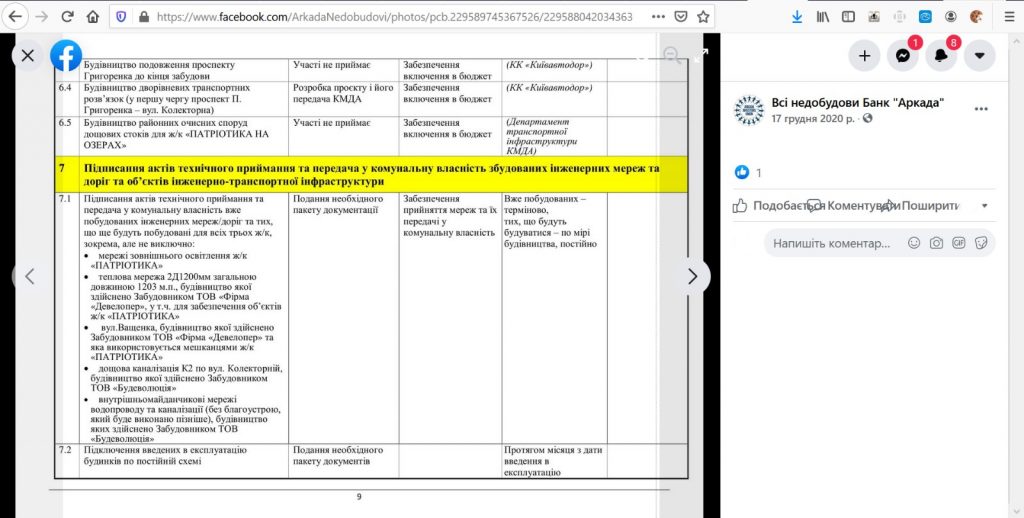The image size is (1024, 518).
Task: Open the page Всі недобудови Банк "Аркада"
Action: tap(857, 103)
